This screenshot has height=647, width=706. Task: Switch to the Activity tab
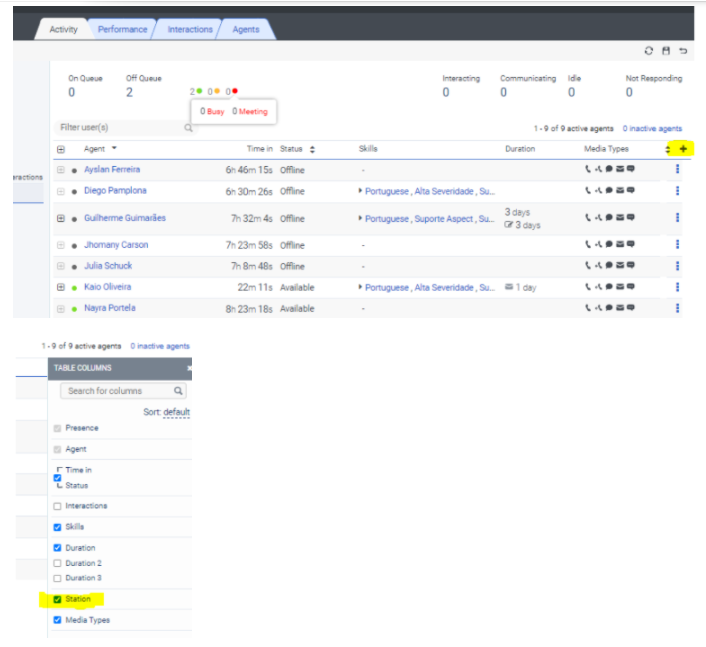[x=63, y=29]
